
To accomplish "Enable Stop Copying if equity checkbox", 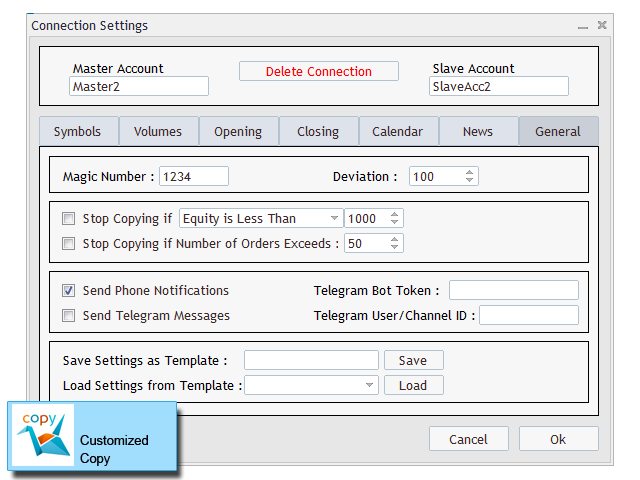I will tap(68, 218).
